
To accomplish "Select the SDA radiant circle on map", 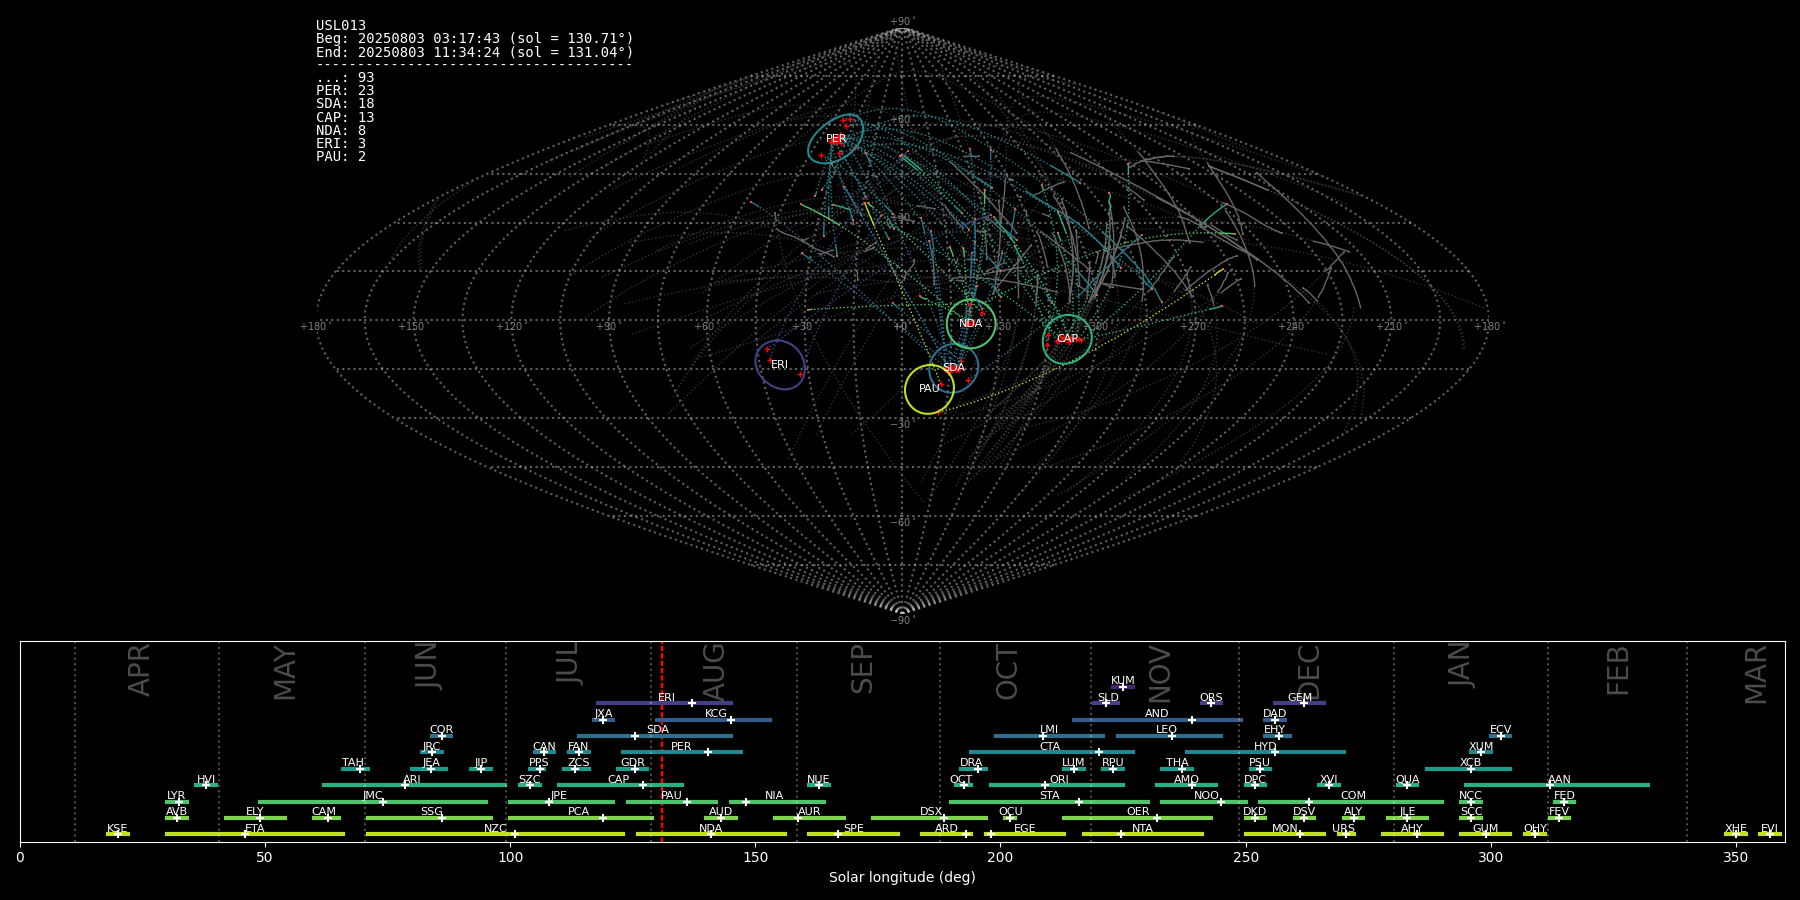I will (x=954, y=368).
